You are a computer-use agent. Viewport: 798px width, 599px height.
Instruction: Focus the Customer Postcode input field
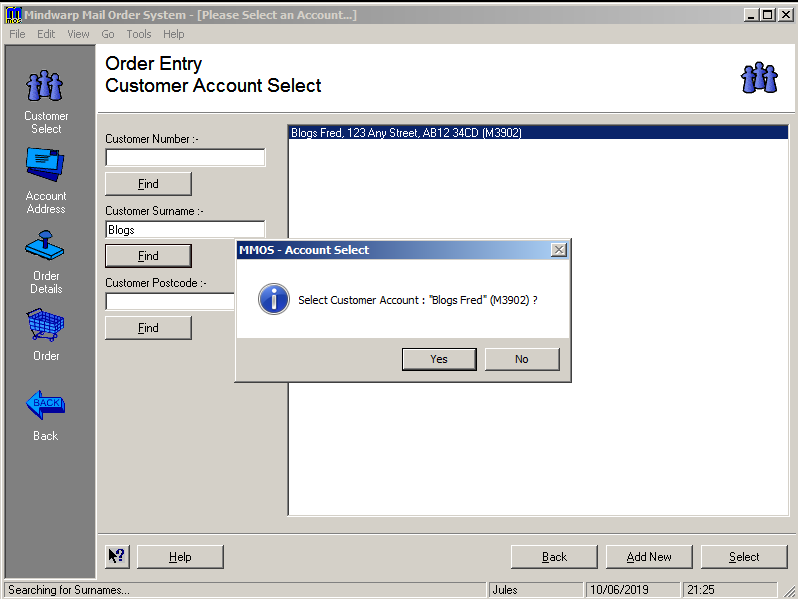click(170, 301)
